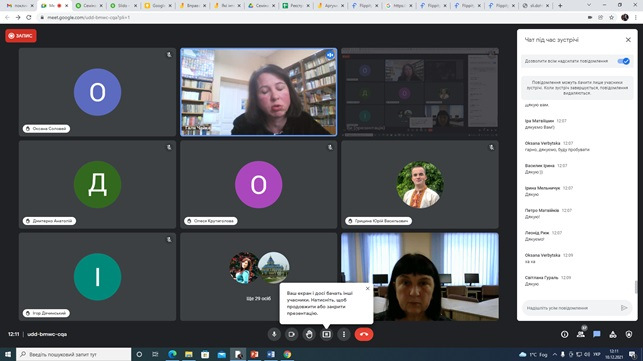Mute the microphone in the call controls

pos(274,334)
